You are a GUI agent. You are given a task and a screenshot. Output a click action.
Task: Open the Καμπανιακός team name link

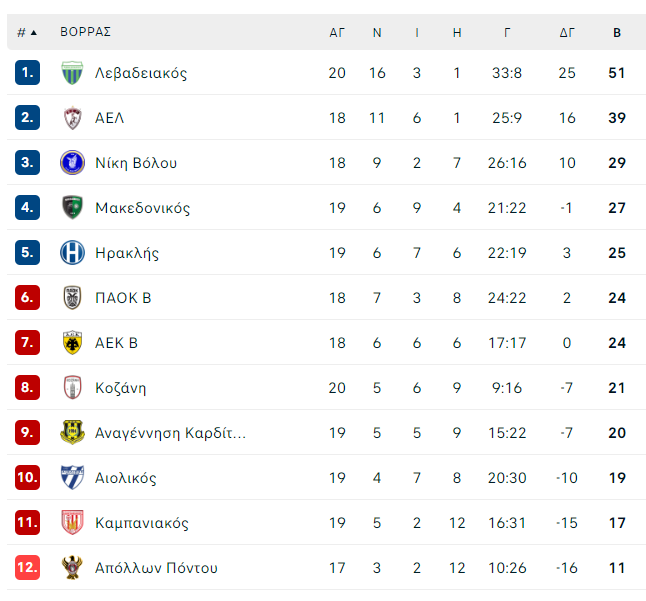point(142,523)
